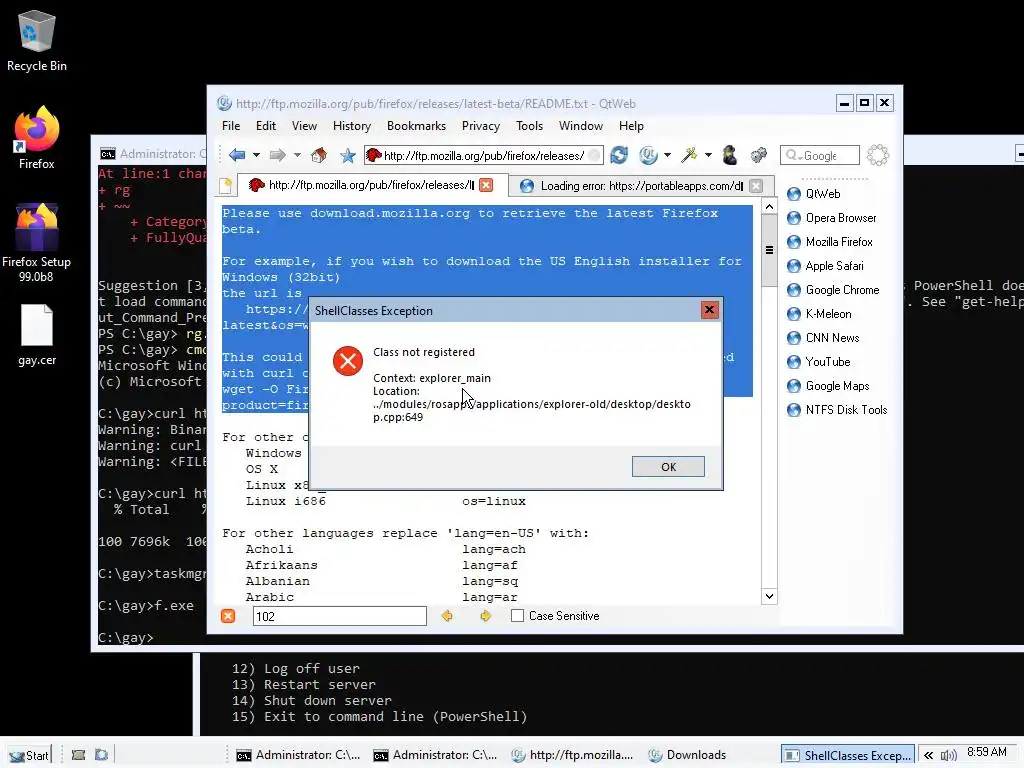Open Downloads taskbar item
This screenshot has width=1024, height=768.
point(687,755)
